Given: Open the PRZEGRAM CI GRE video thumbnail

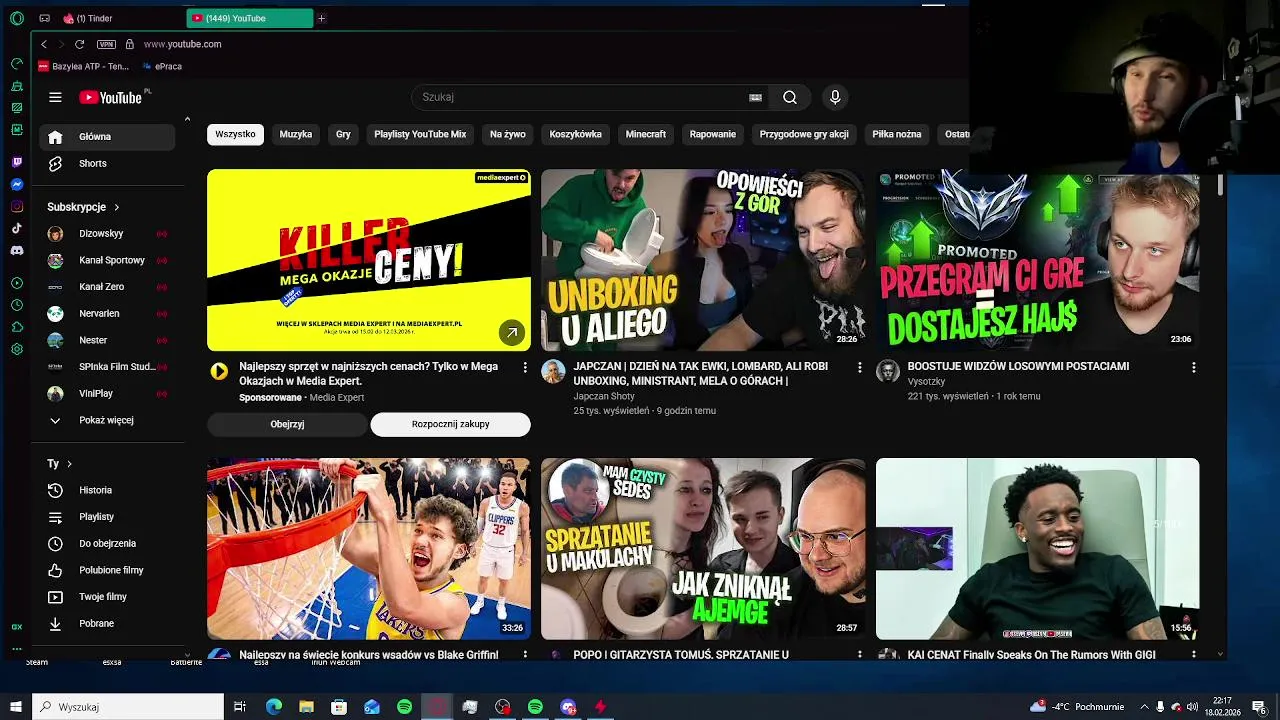Looking at the screenshot, I should click(x=1037, y=260).
